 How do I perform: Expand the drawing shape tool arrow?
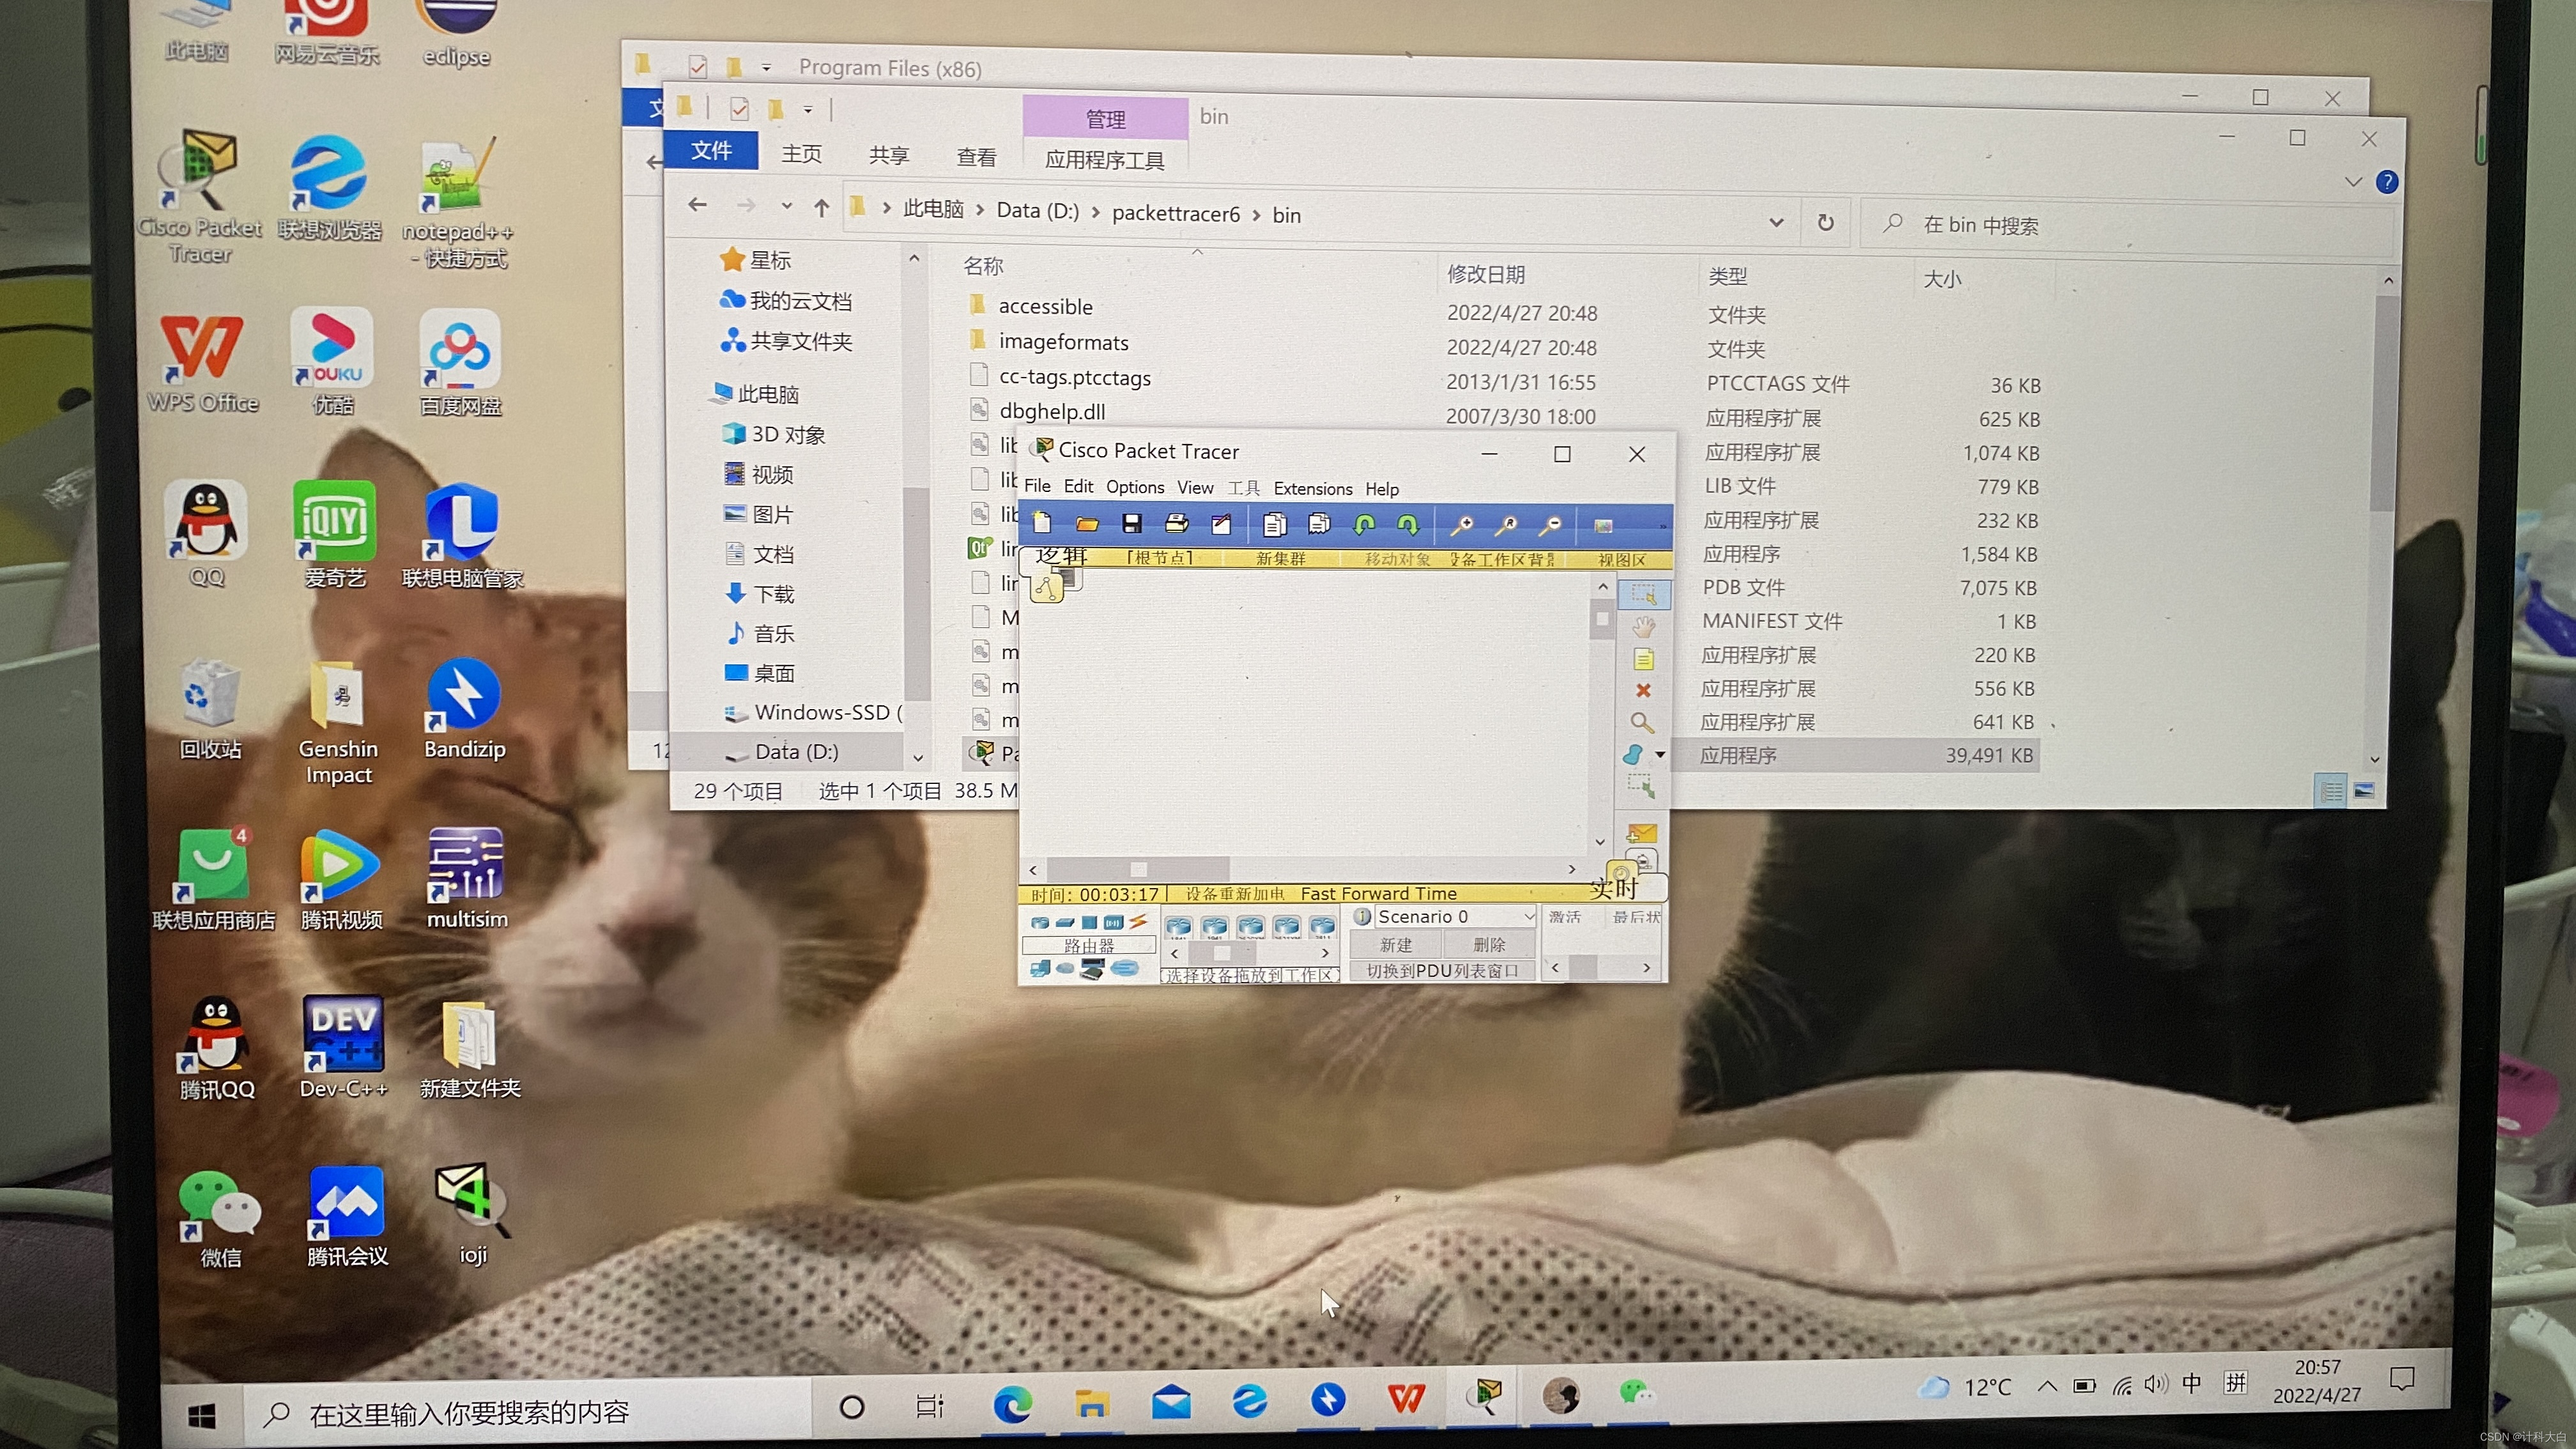(x=1660, y=755)
